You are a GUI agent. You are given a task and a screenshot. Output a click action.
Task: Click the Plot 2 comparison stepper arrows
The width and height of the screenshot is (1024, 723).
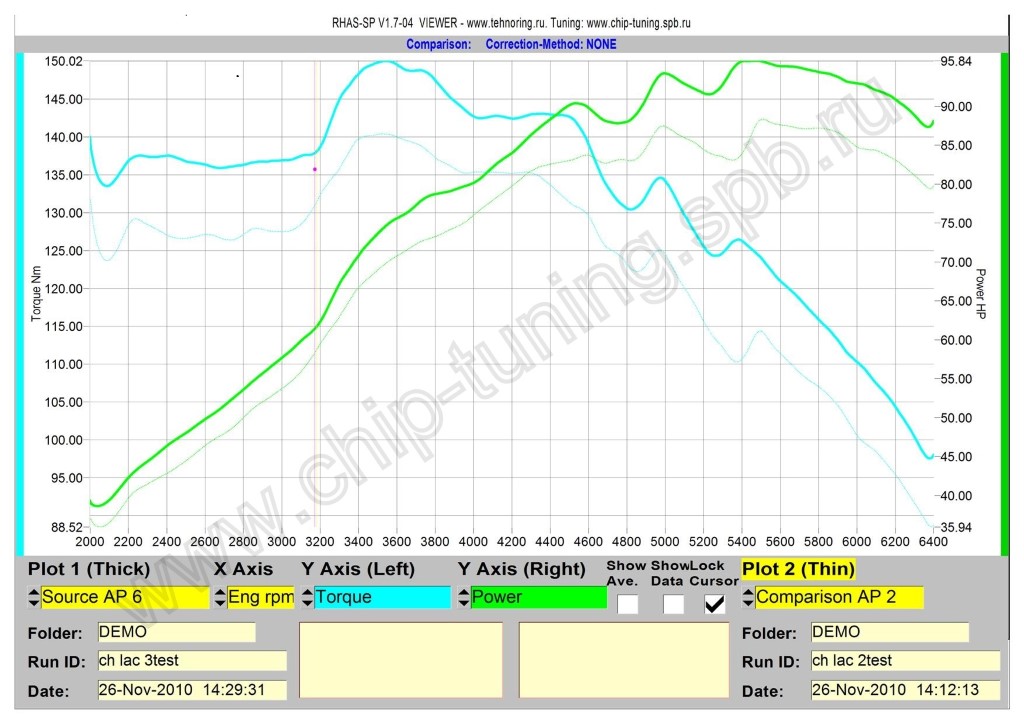[x=749, y=598]
